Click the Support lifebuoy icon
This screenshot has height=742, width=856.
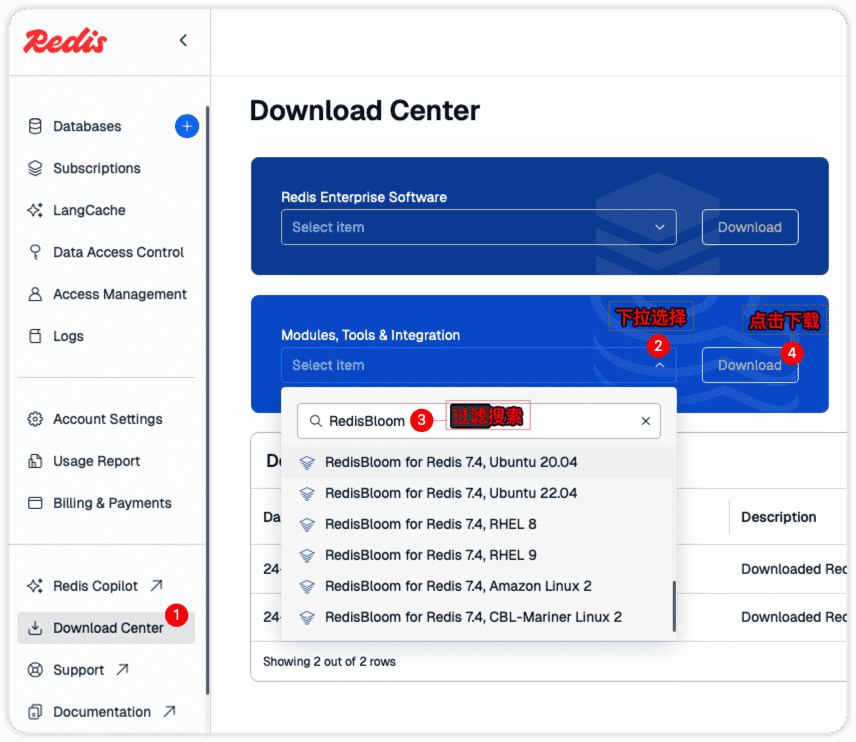click(x=35, y=670)
